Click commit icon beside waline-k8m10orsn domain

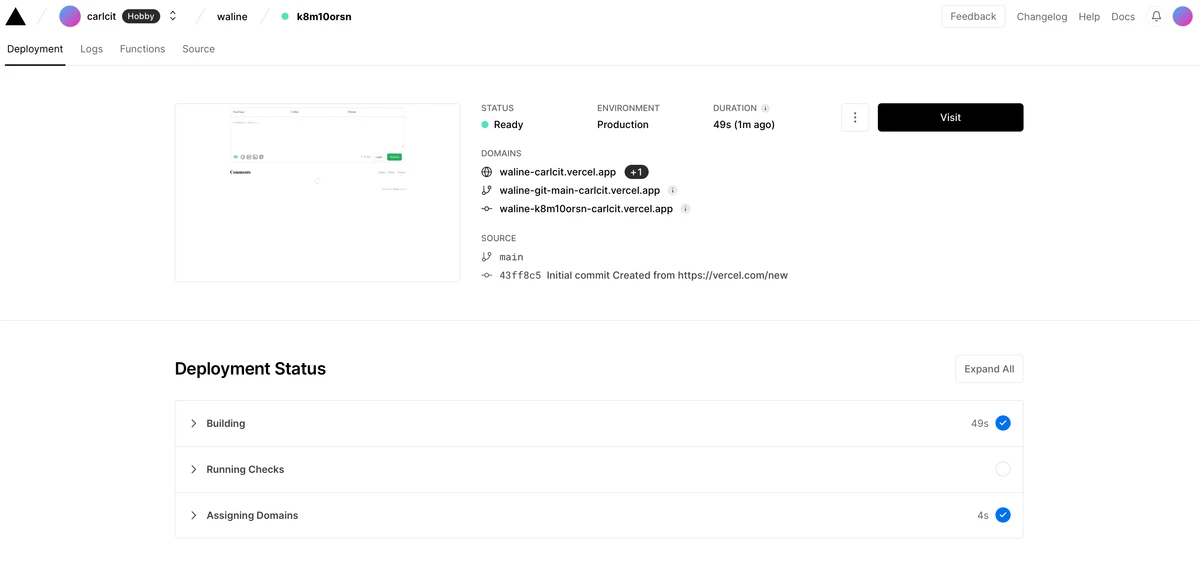tap(486, 209)
